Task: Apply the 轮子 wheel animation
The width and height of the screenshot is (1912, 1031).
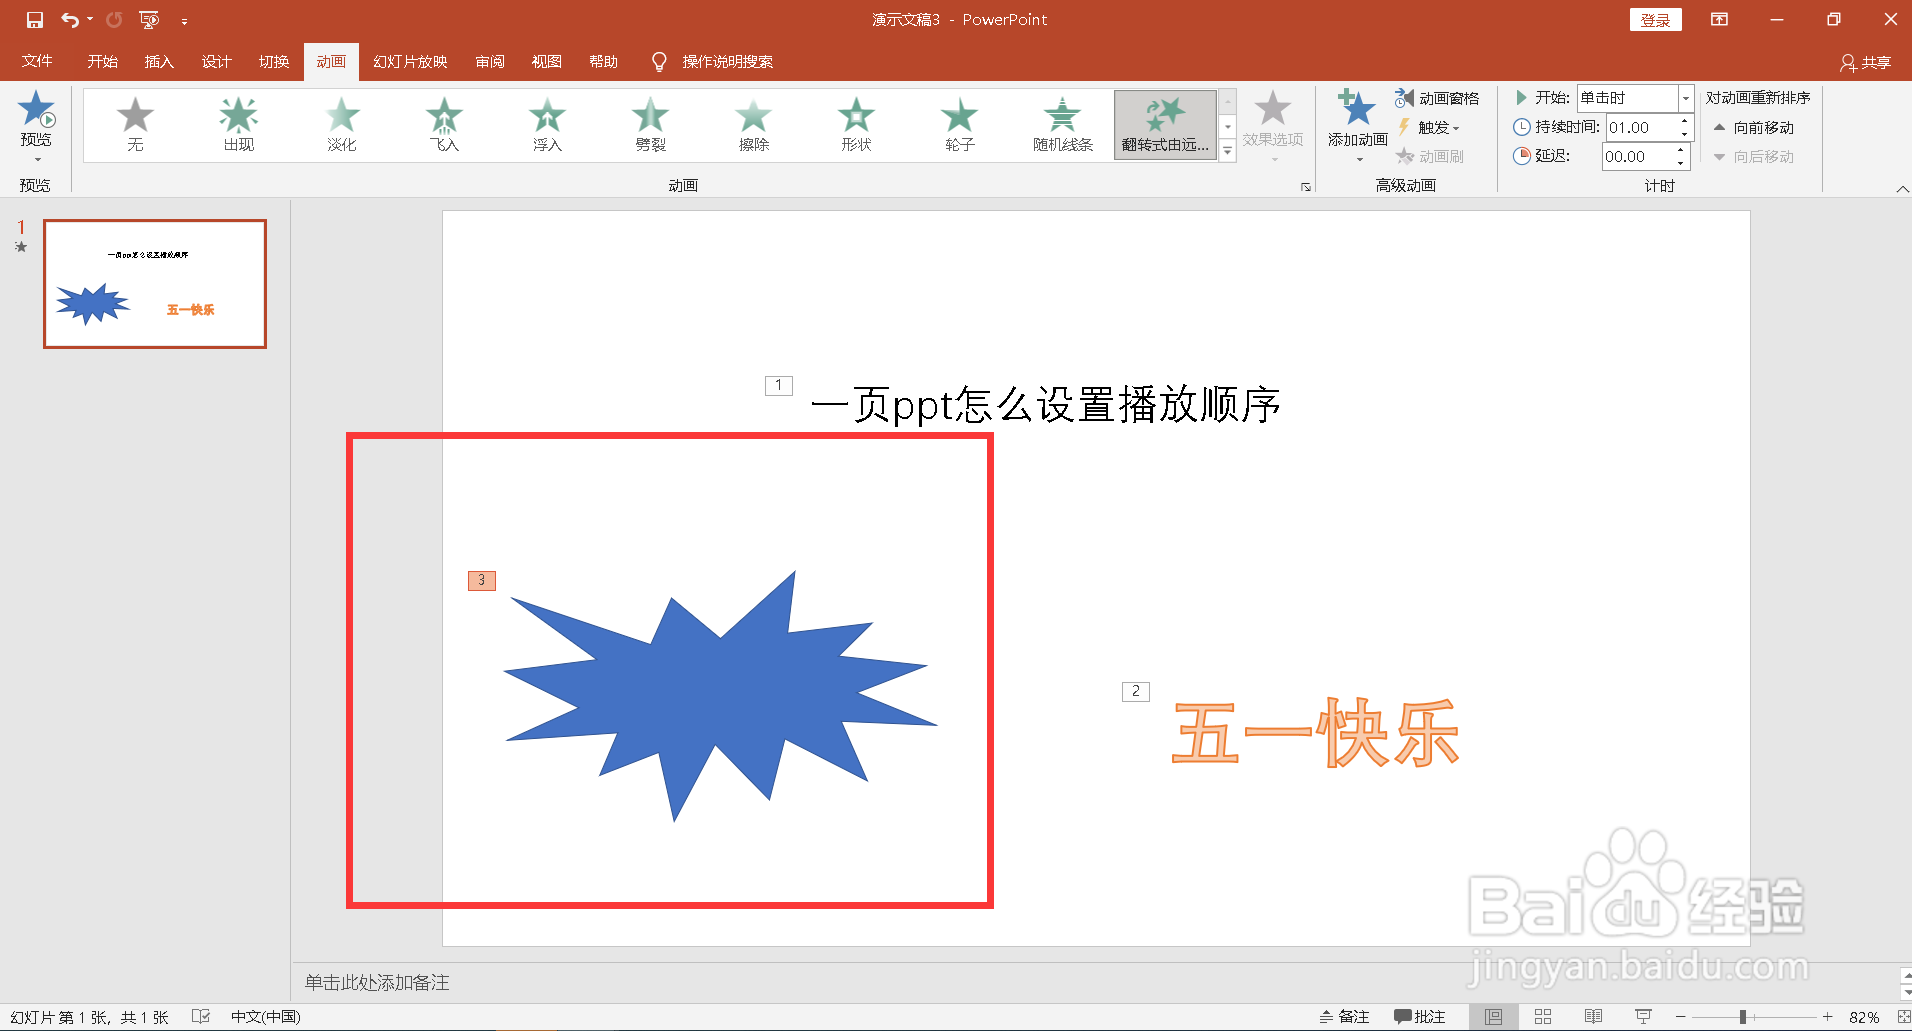Action: point(959,125)
